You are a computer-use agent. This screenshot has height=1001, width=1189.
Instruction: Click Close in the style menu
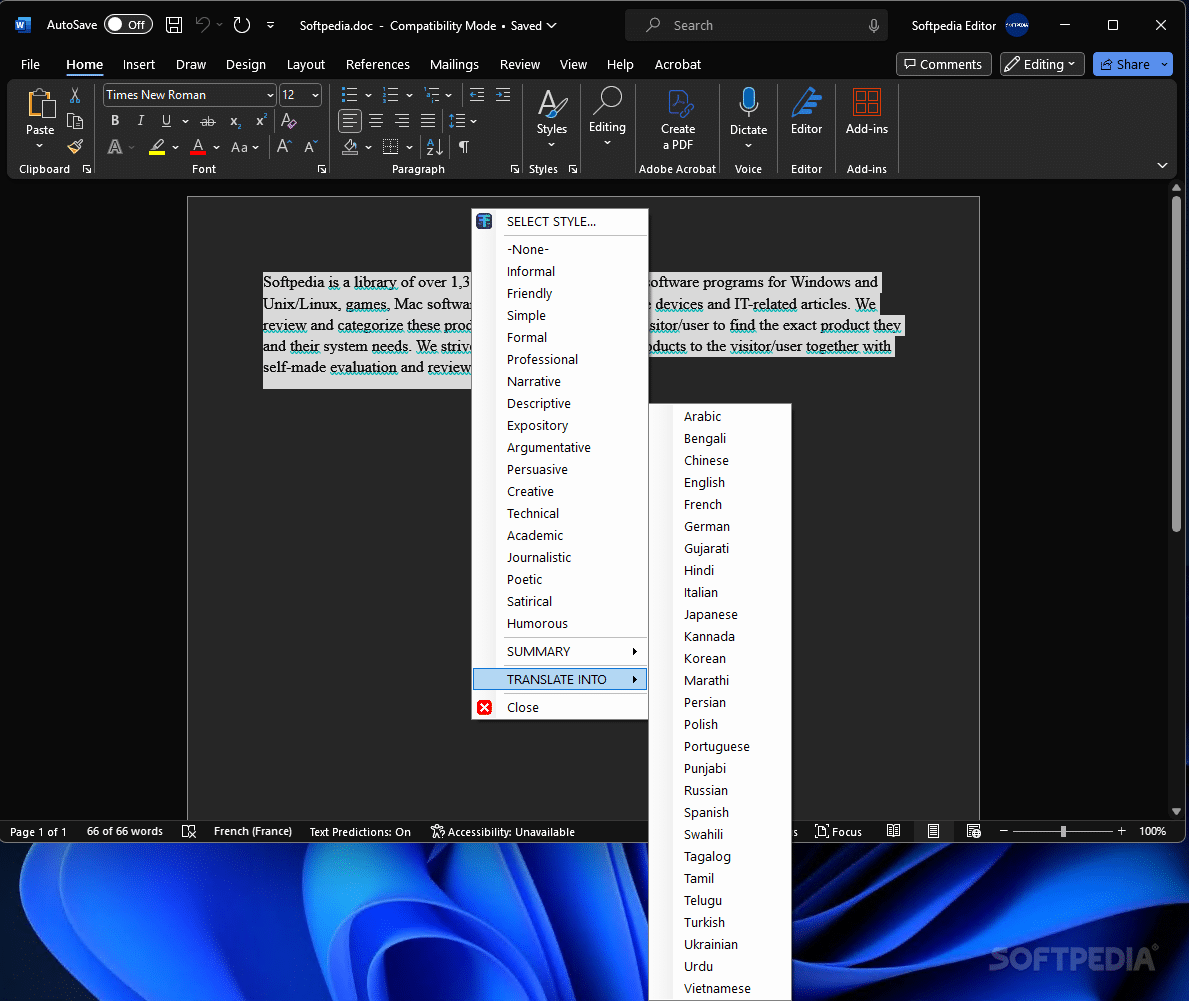point(560,708)
